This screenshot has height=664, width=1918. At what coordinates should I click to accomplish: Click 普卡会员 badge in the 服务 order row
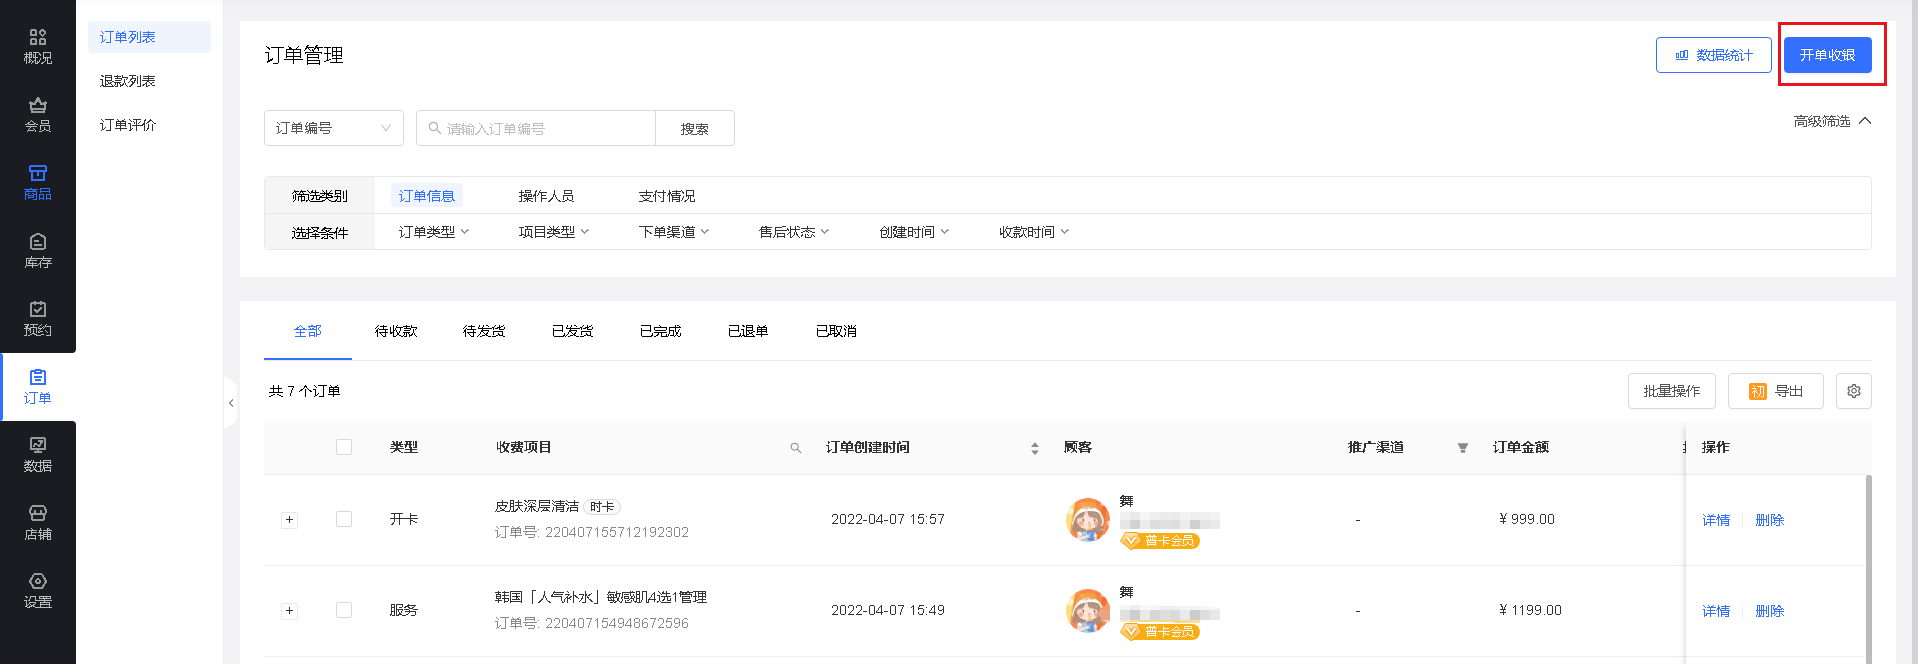(1160, 632)
